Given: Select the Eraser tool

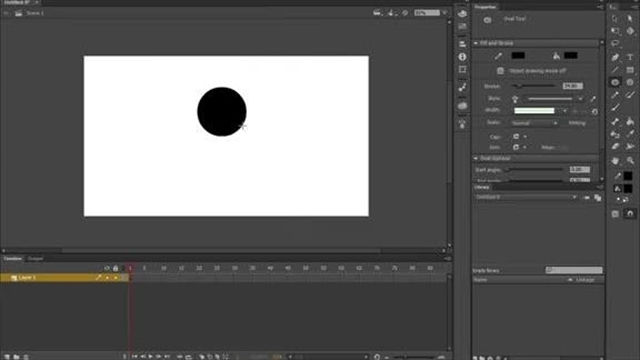Looking at the screenshot, I should point(615,147).
